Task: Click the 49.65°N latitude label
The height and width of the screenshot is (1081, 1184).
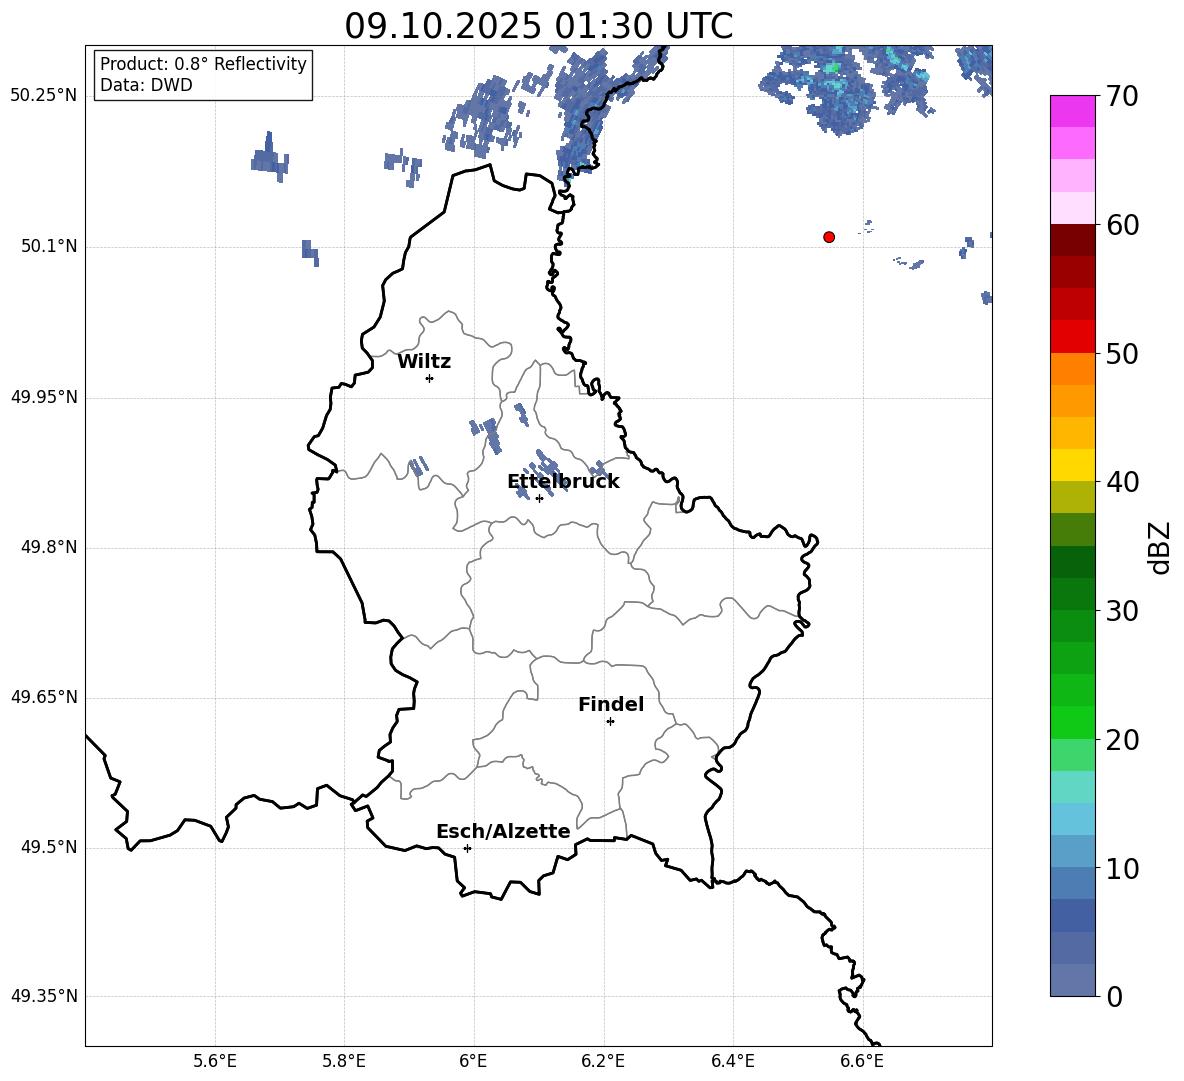Action: tap(44, 697)
